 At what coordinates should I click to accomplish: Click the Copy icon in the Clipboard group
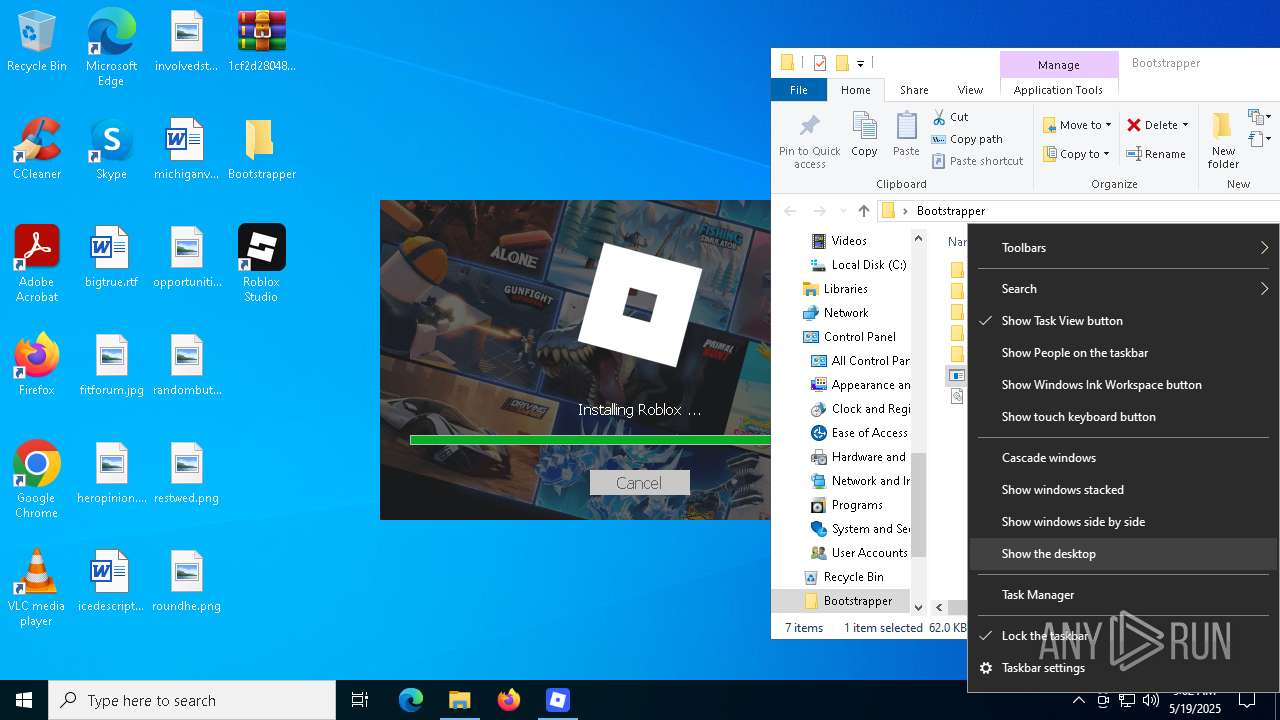[864, 135]
